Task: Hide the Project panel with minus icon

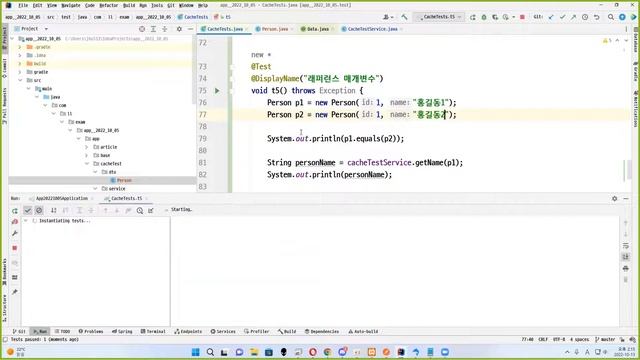Action: 190,29
